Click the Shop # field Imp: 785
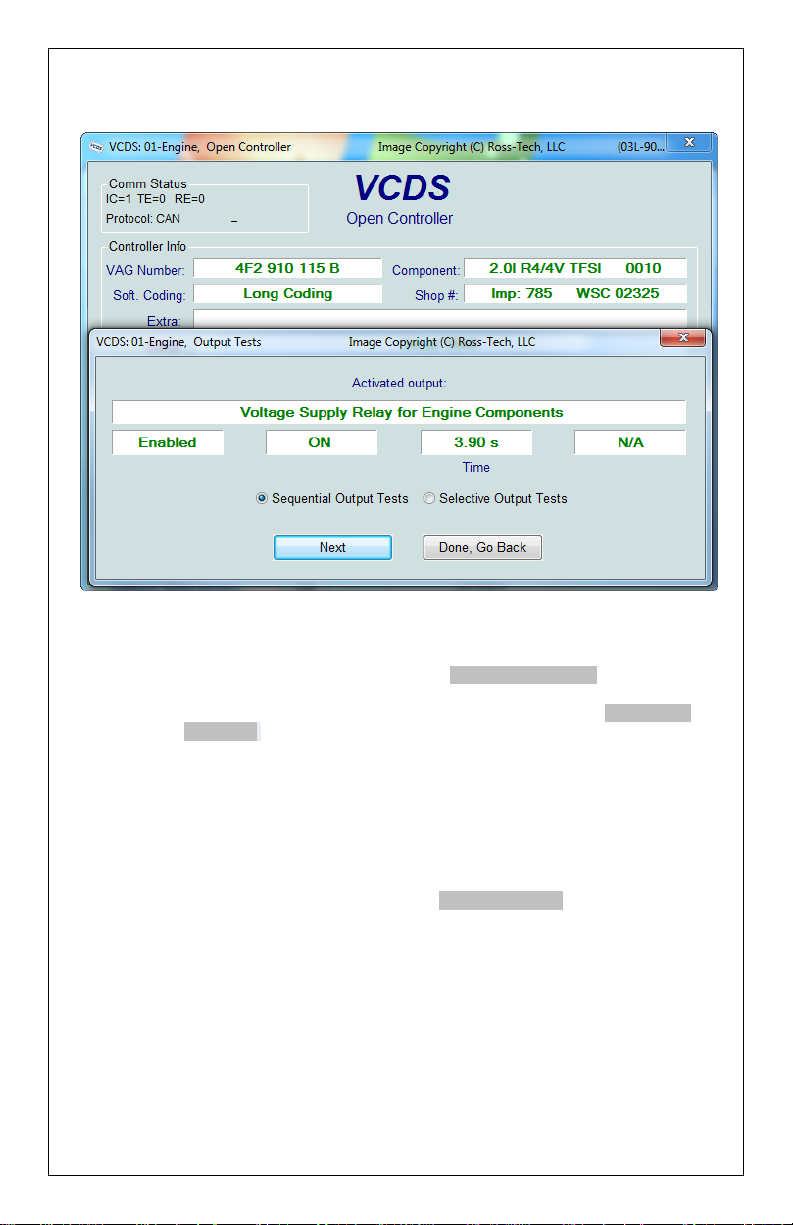 tap(575, 294)
